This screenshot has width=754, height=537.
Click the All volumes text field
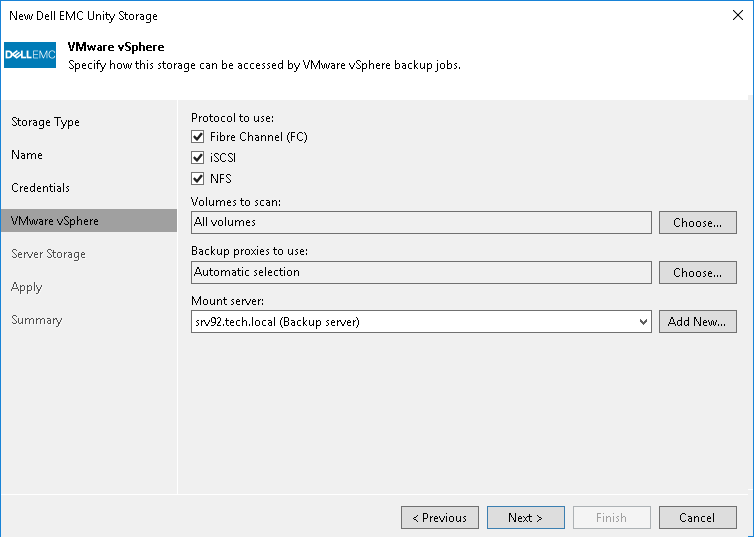pos(421,223)
